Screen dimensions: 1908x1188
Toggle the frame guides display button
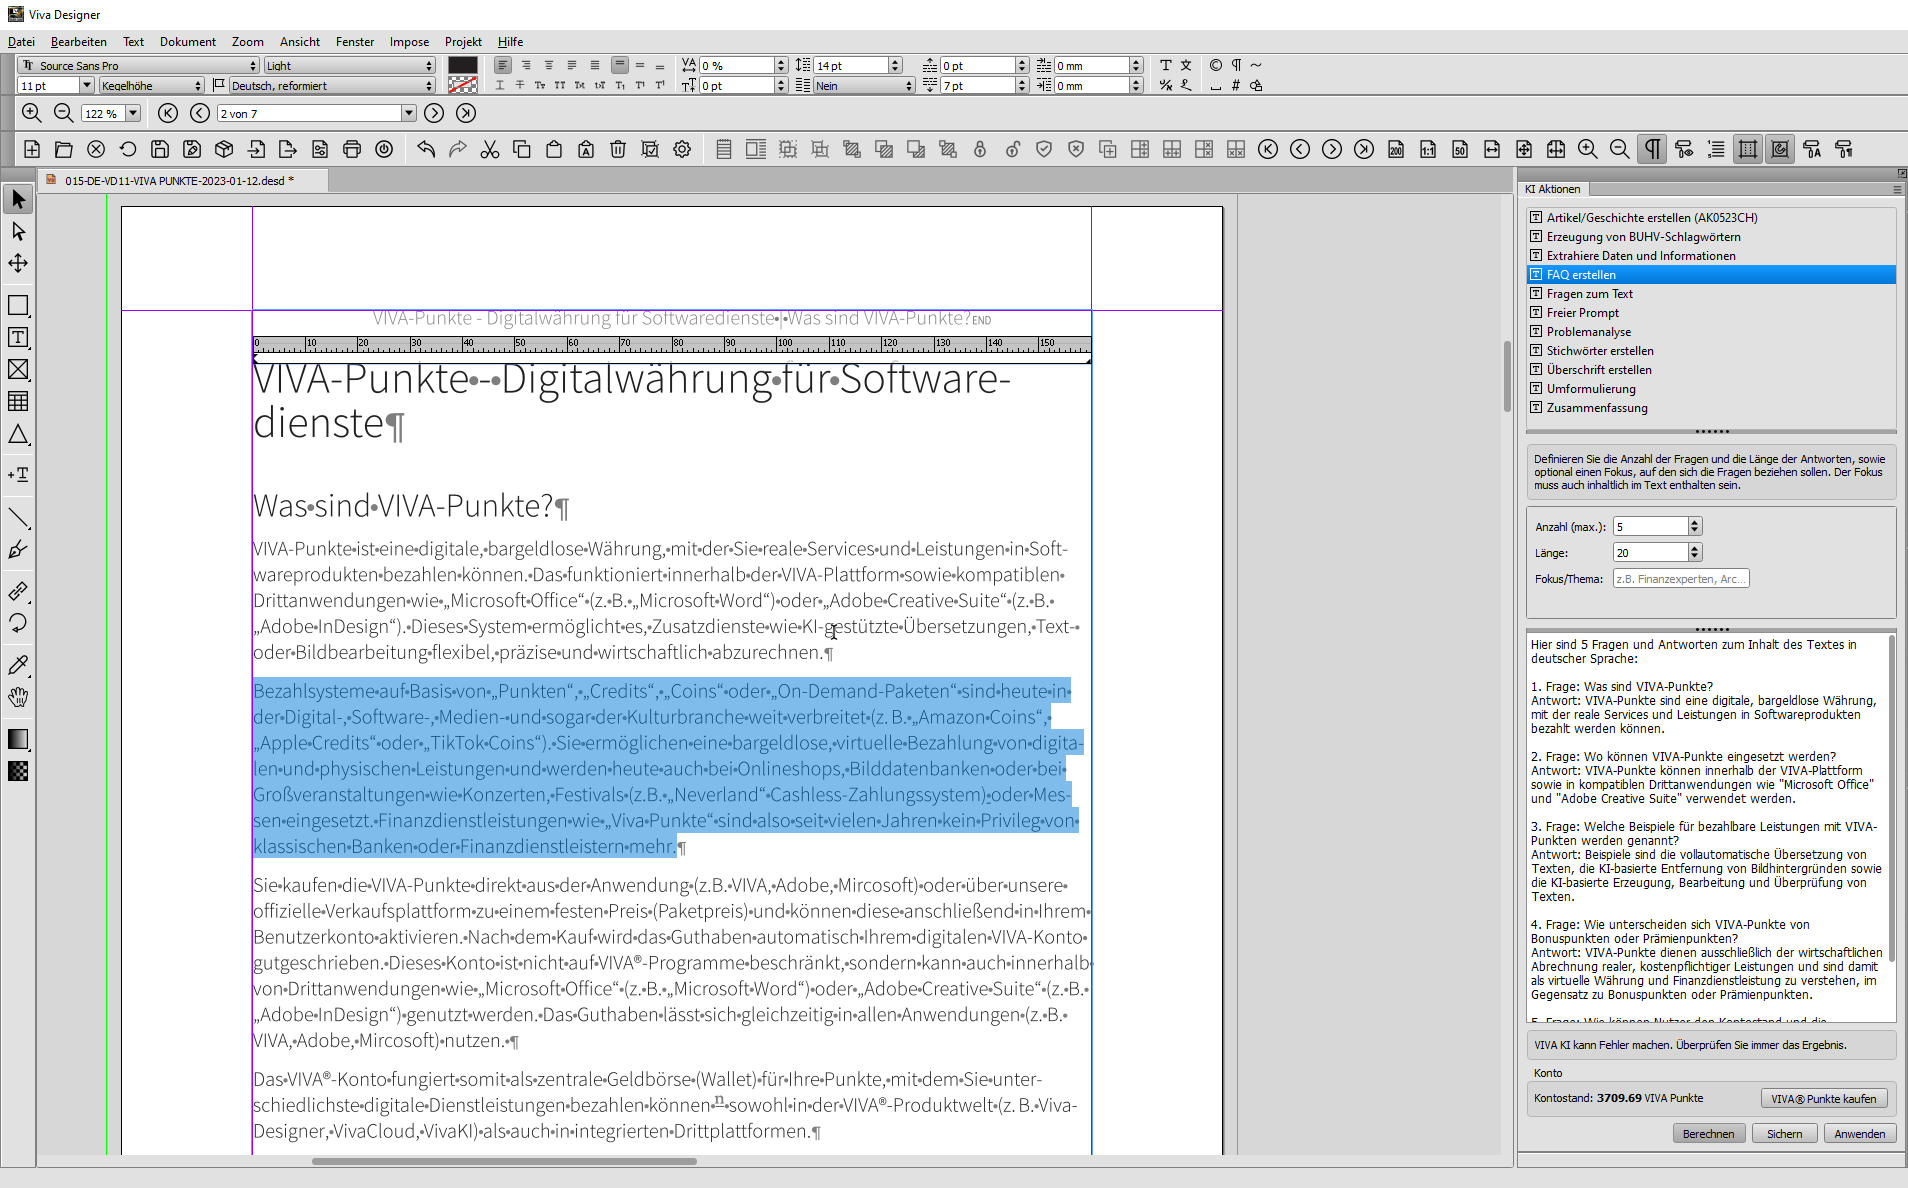(x=1748, y=150)
